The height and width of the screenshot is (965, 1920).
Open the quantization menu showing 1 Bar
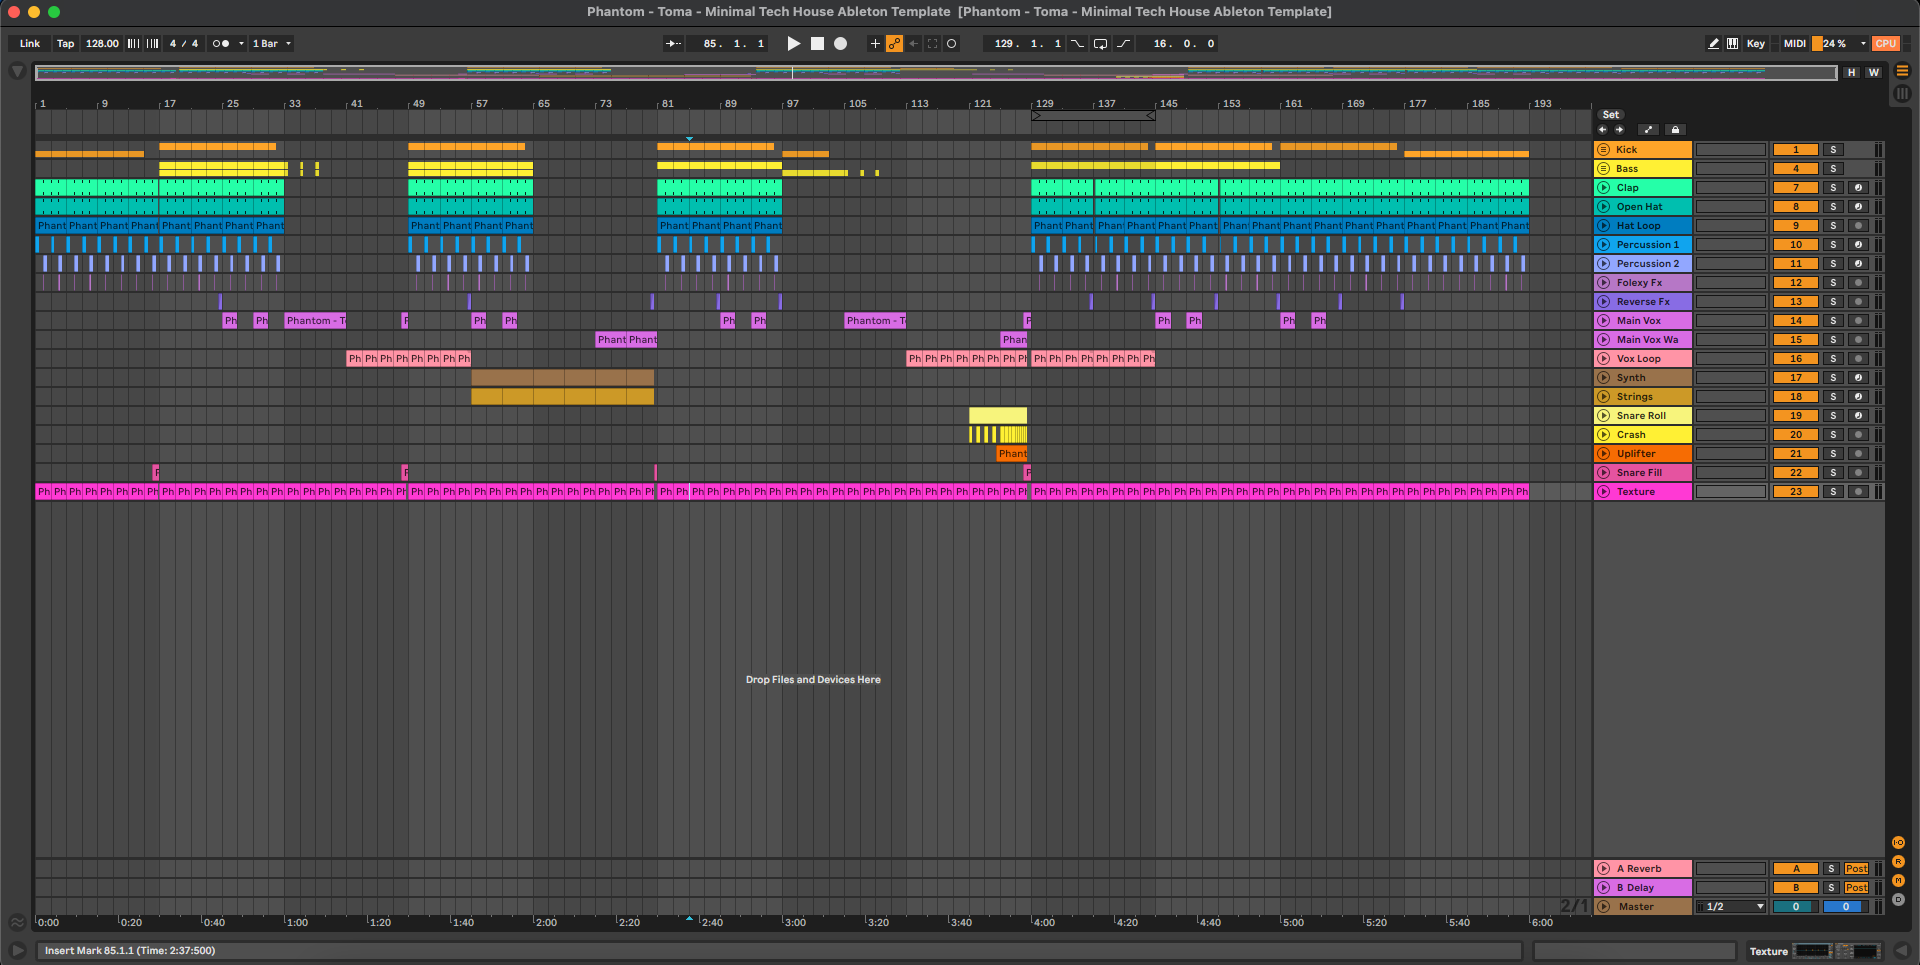[271, 44]
